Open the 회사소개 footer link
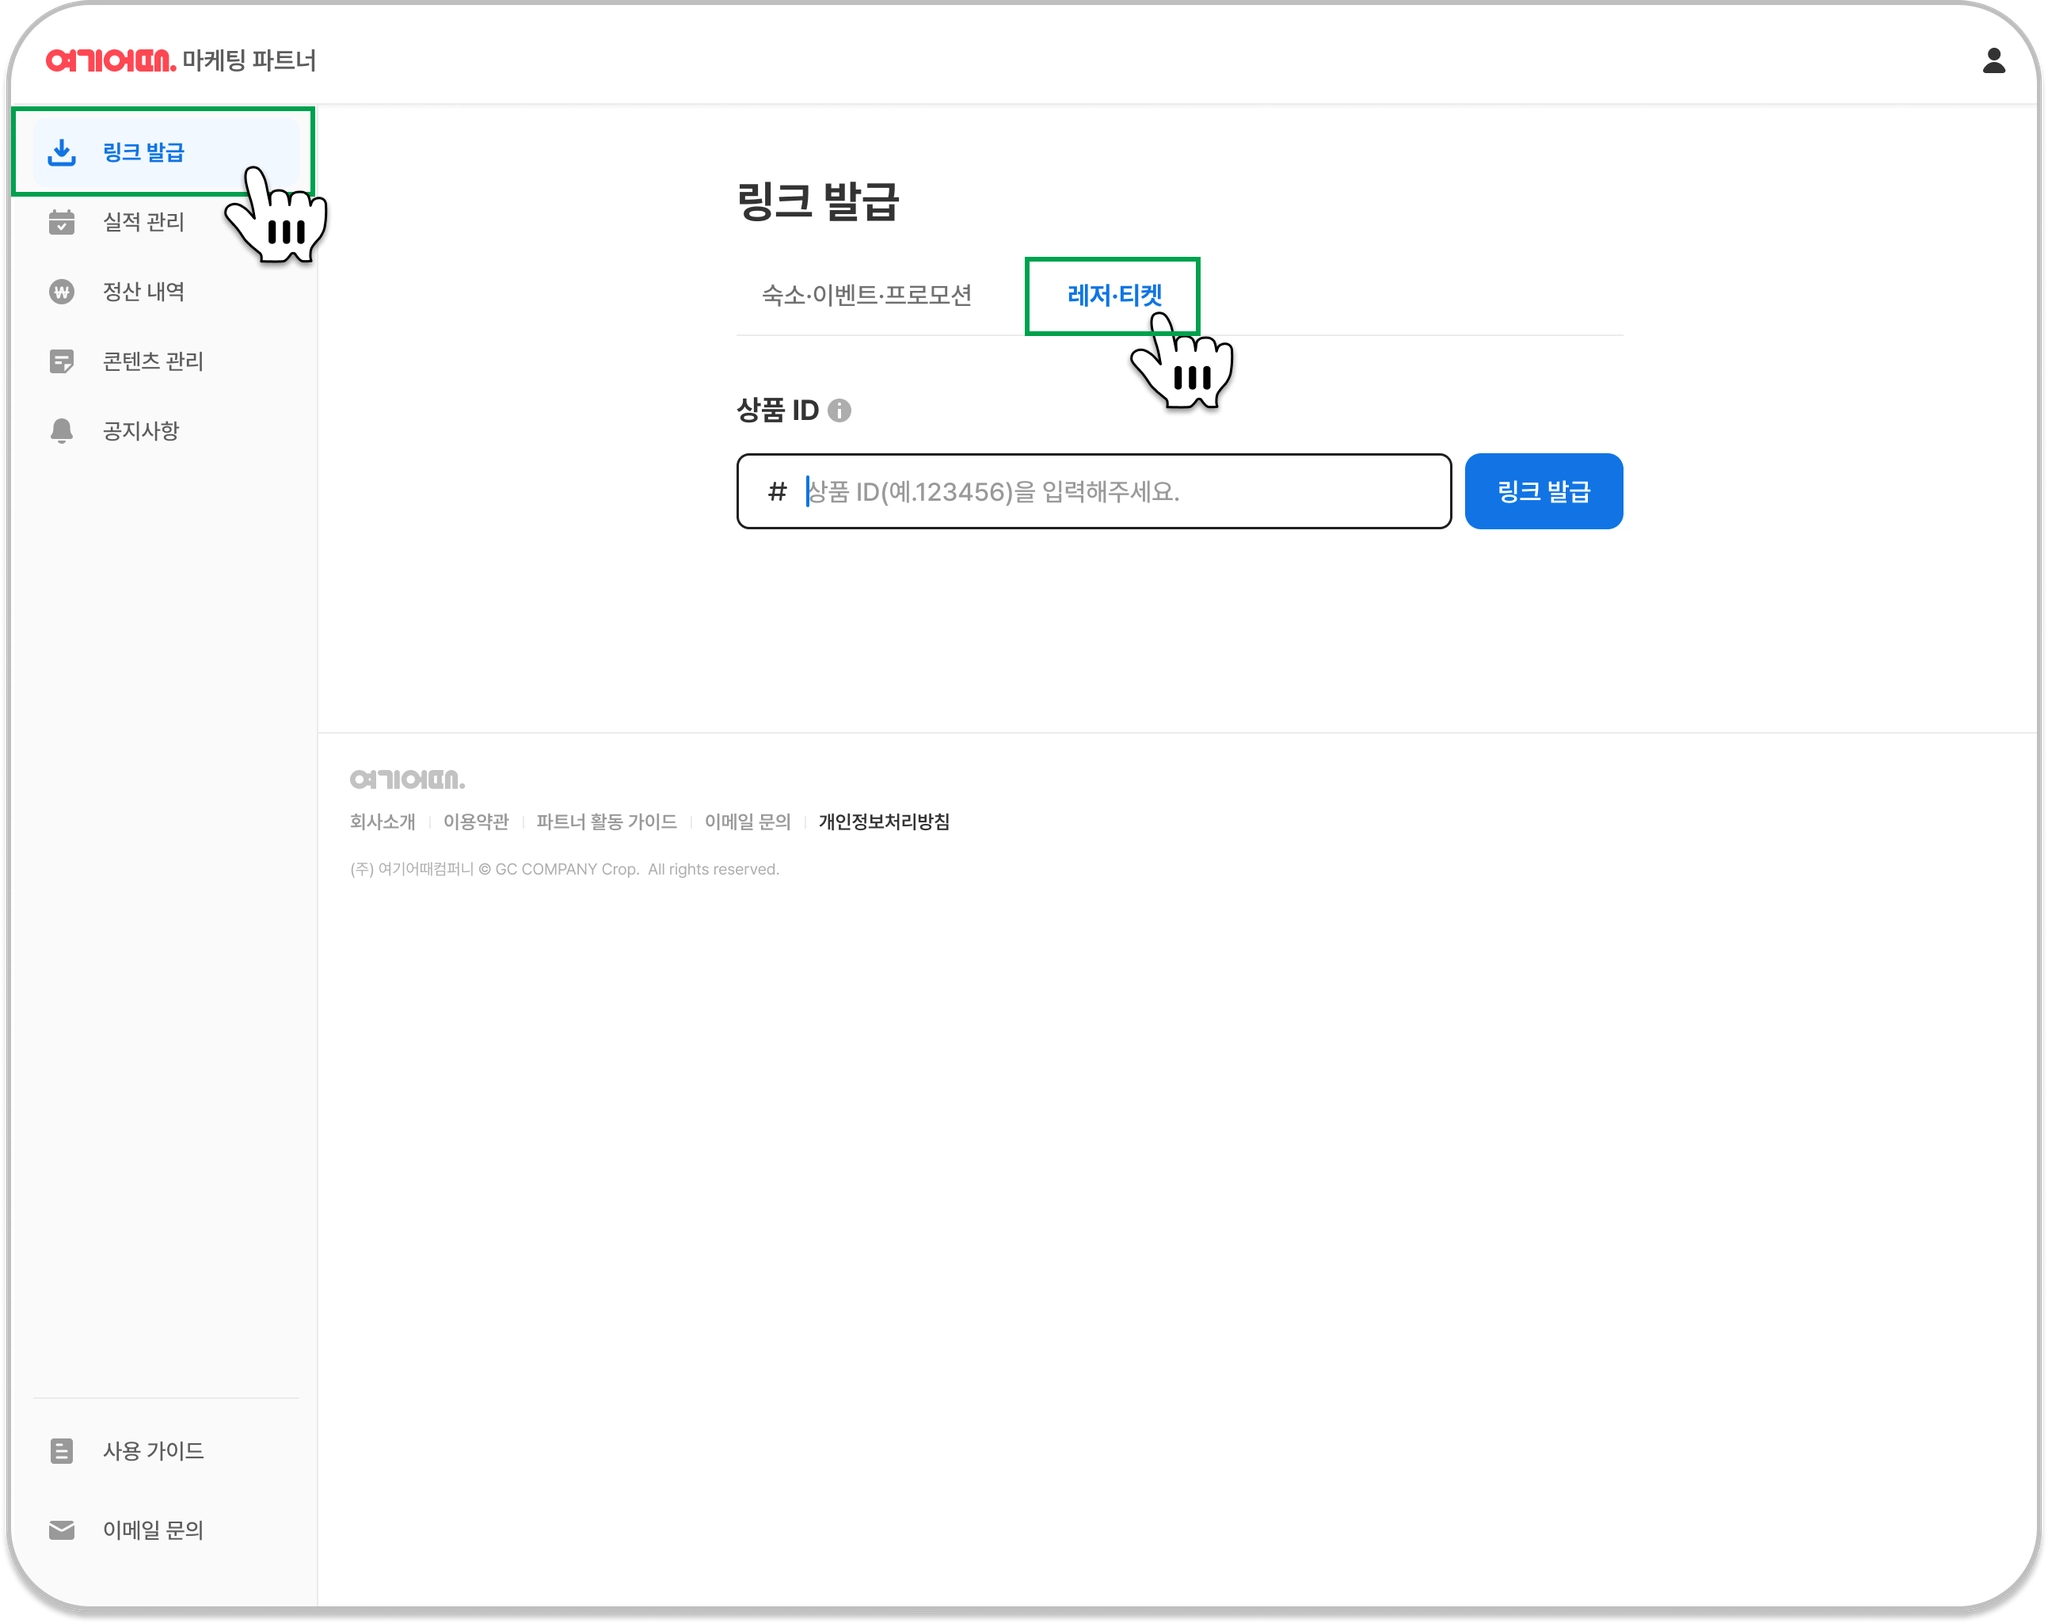Image resolution: width=2048 pixels, height=1624 pixels. click(382, 822)
